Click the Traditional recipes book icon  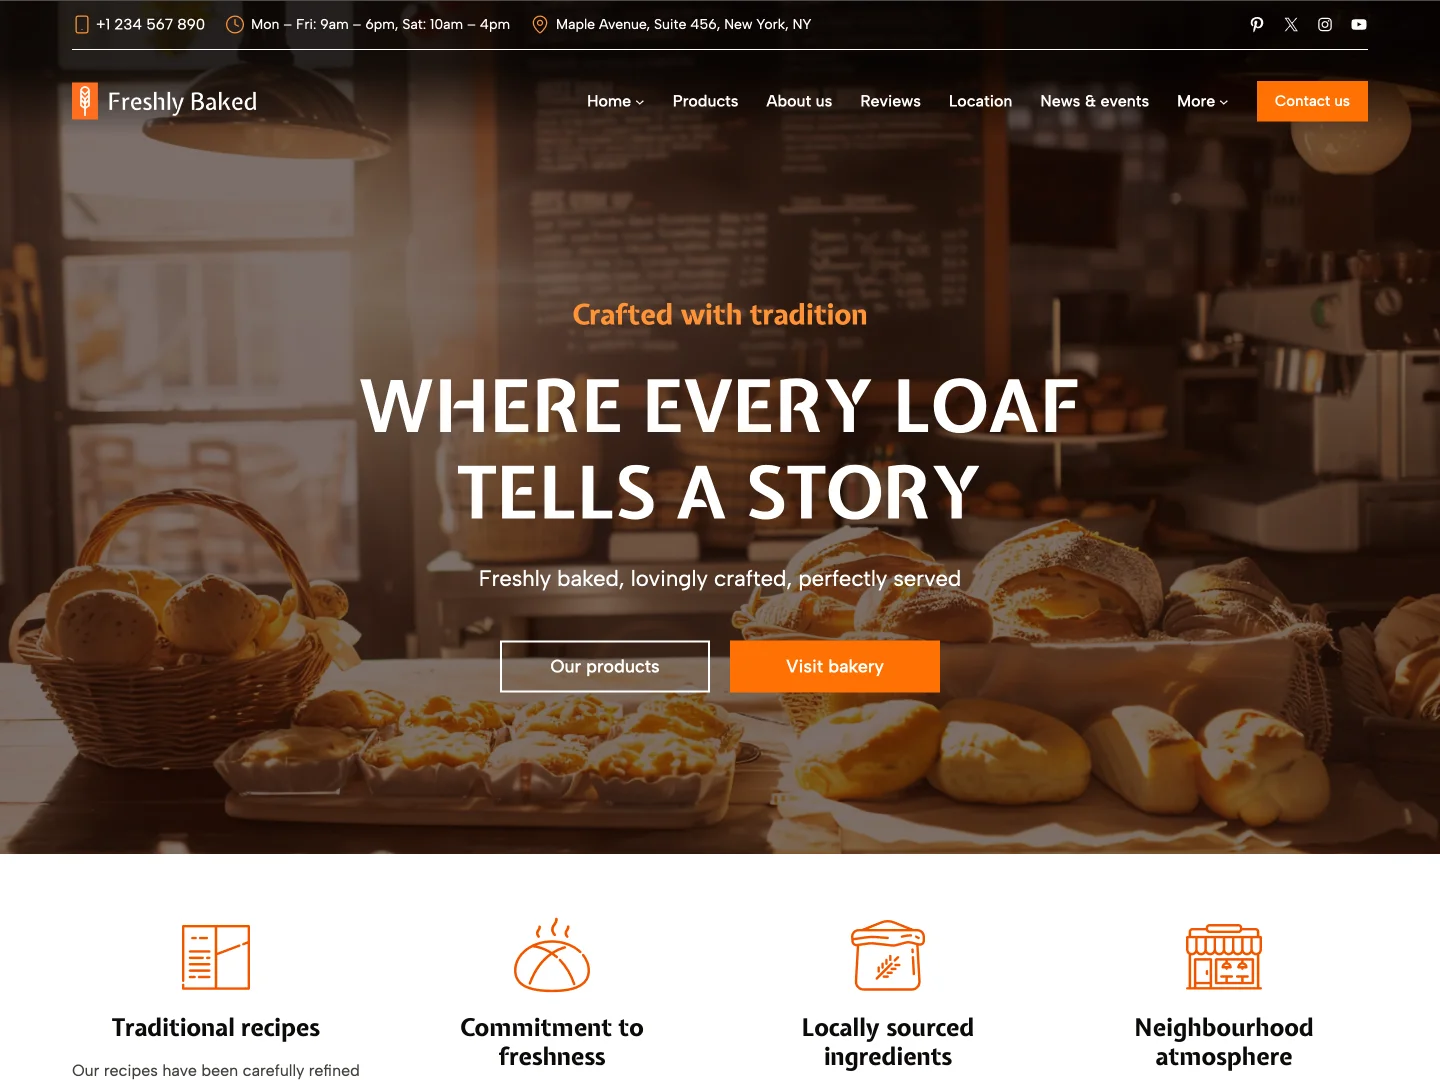tap(216, 957)
